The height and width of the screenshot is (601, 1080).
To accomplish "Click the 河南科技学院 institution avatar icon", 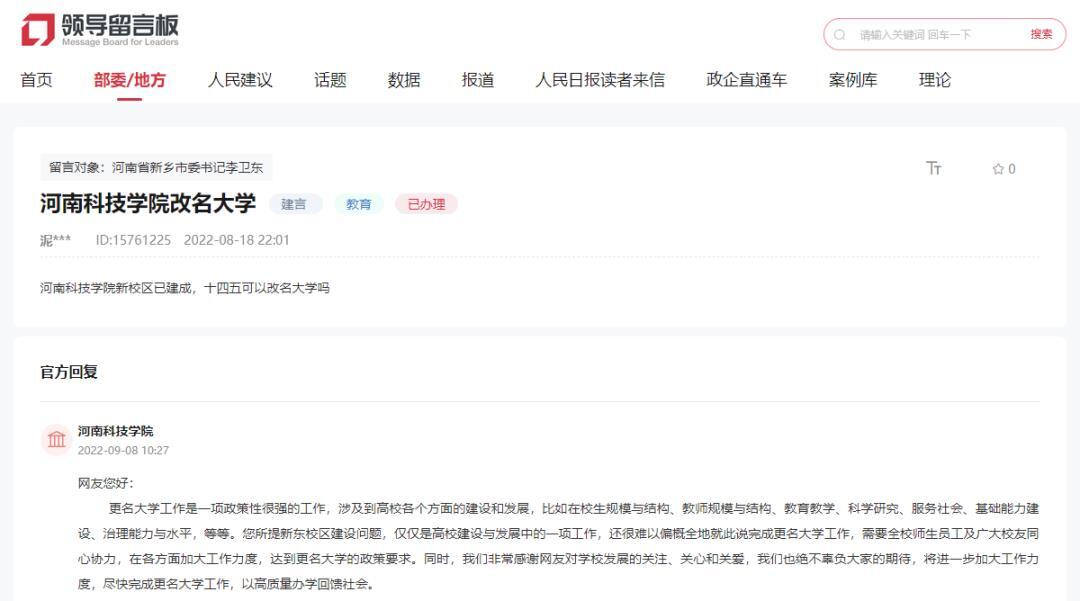I will click(x=56, y=439).
